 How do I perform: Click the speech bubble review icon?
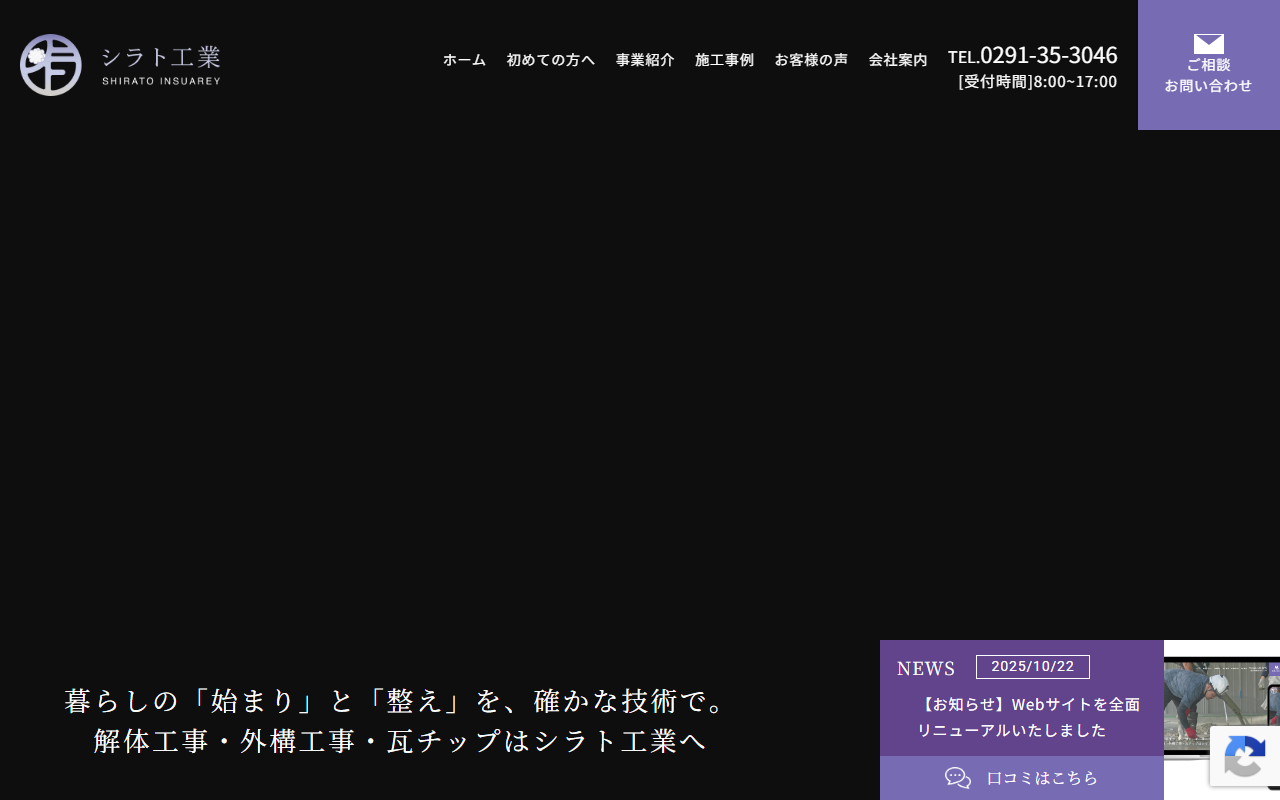(958, 778)
